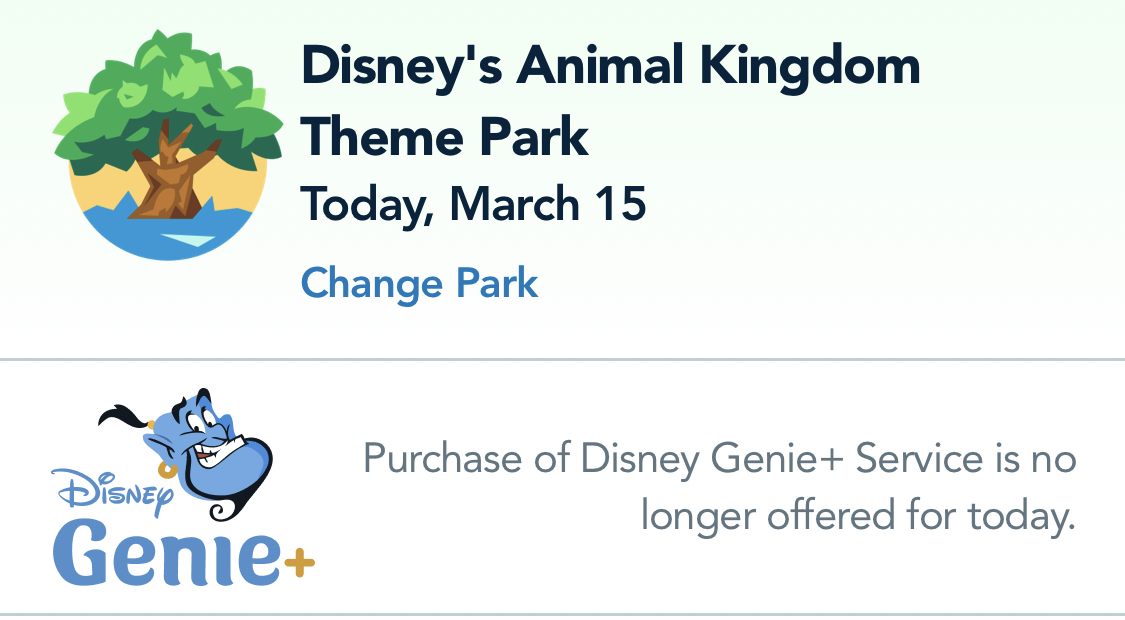This screenshot has width=1125, height=620.
Task: Click the Purchase of Disney Genie+ Service line
Action: pyautogui.click(x=719, y=460)
